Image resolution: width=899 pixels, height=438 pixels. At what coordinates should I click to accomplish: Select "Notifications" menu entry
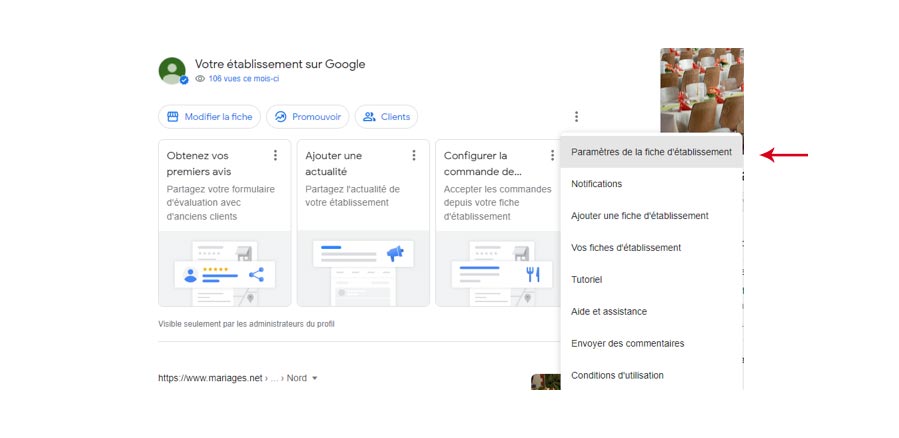point(651,184)
